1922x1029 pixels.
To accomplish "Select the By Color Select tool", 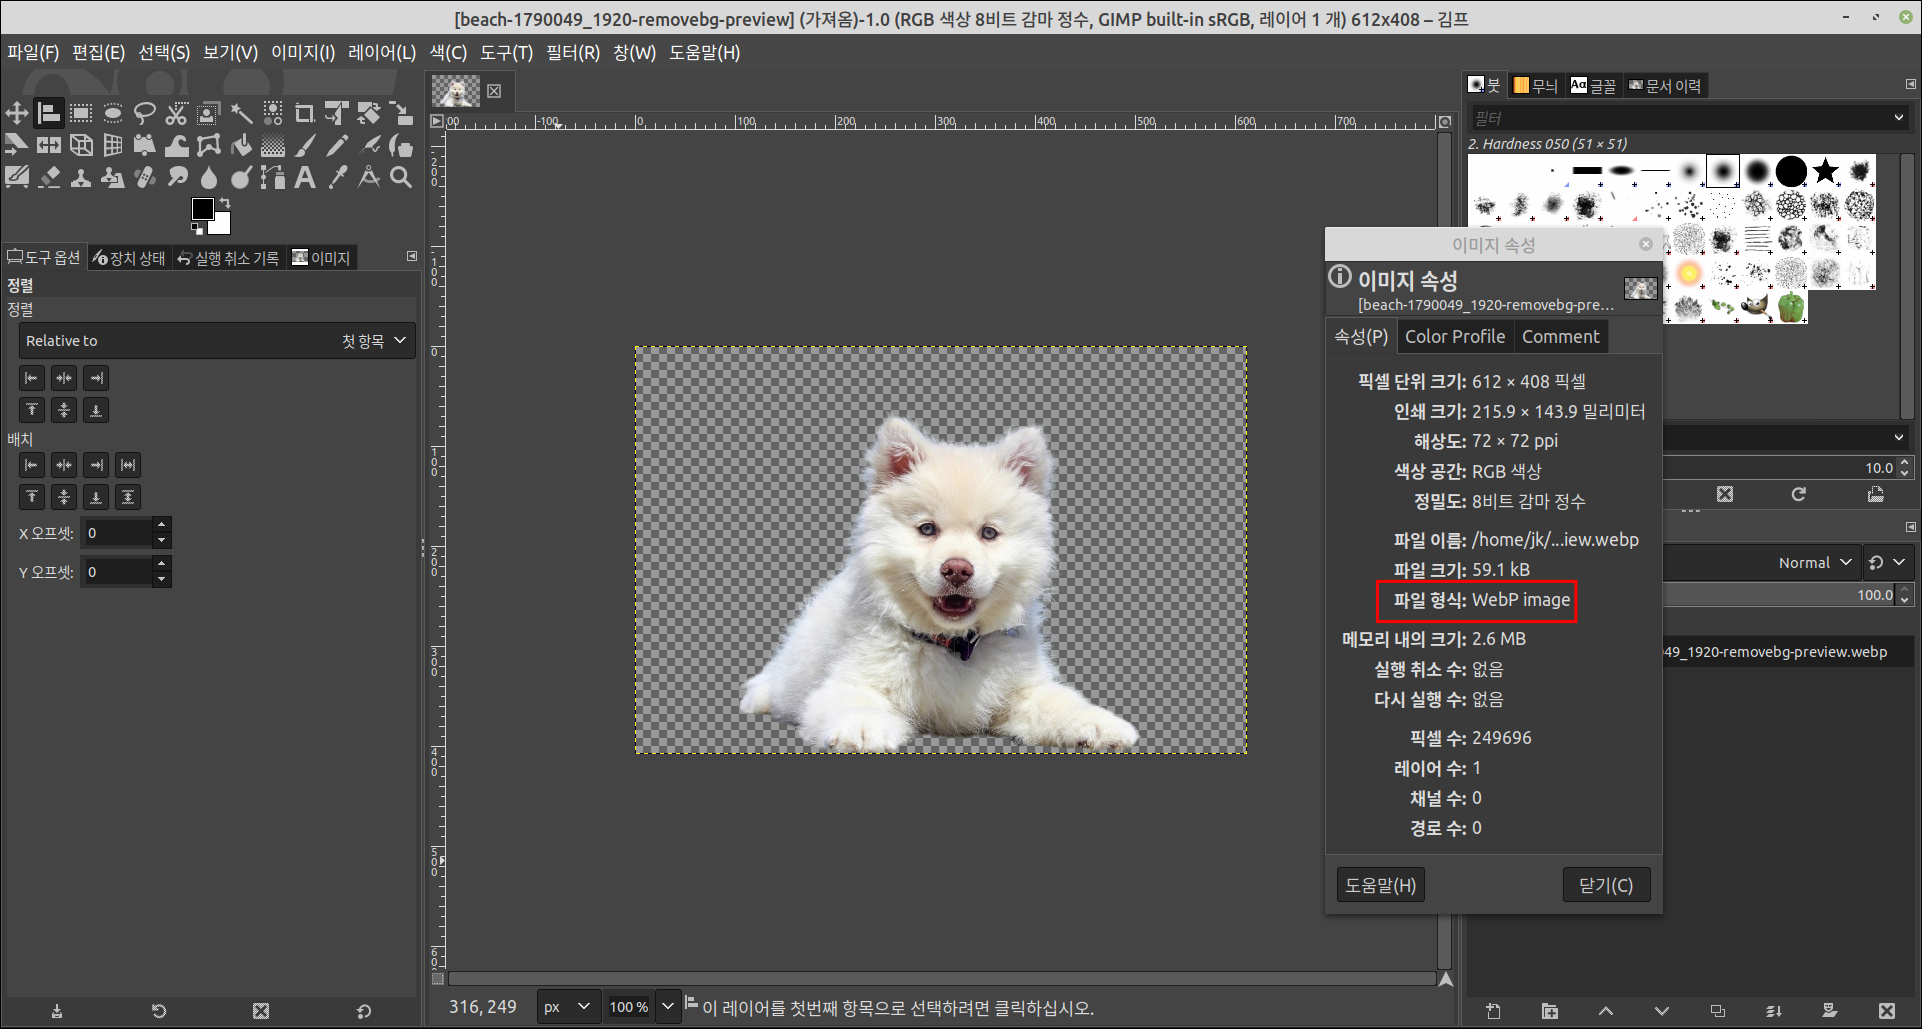I will point(273,113).
